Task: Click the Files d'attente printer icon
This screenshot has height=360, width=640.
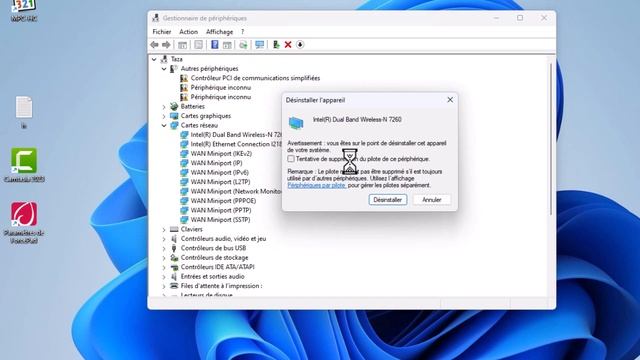Action: coord(174,286)
